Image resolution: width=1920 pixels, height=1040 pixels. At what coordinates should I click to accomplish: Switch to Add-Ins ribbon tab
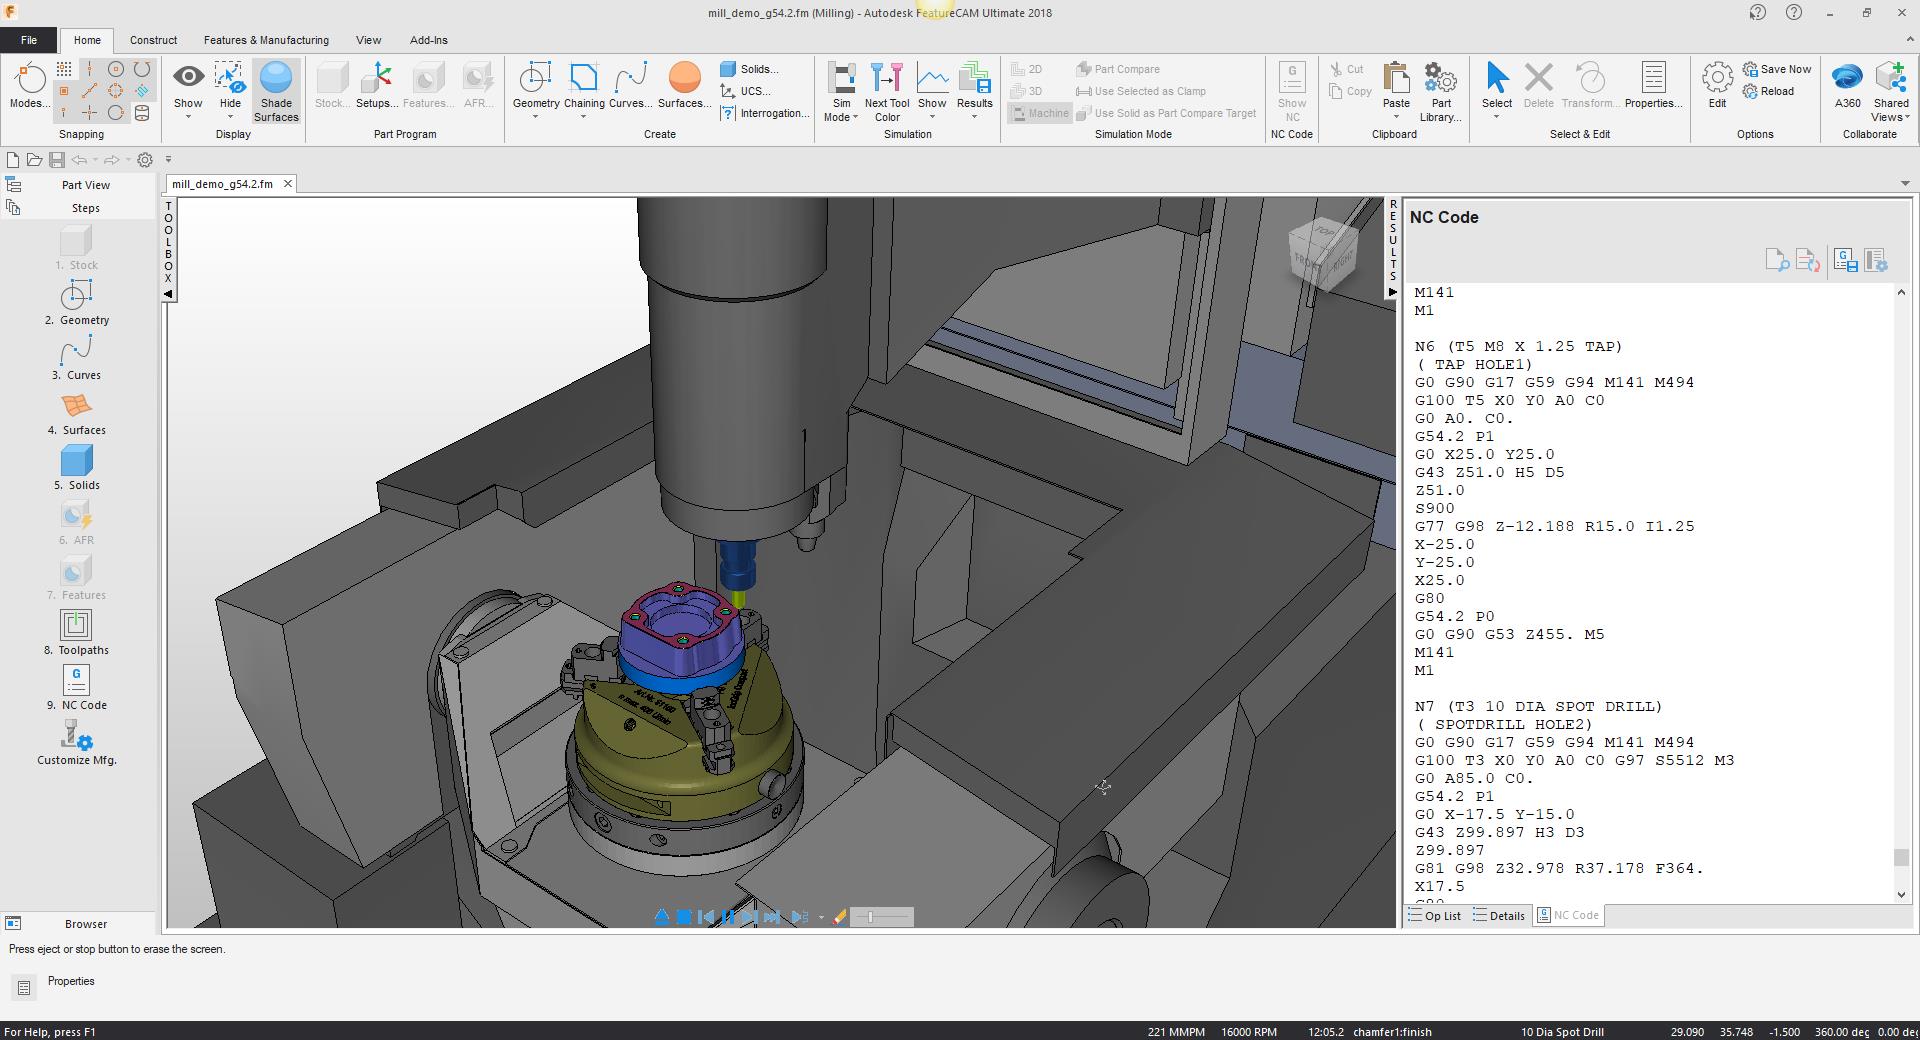428,40
